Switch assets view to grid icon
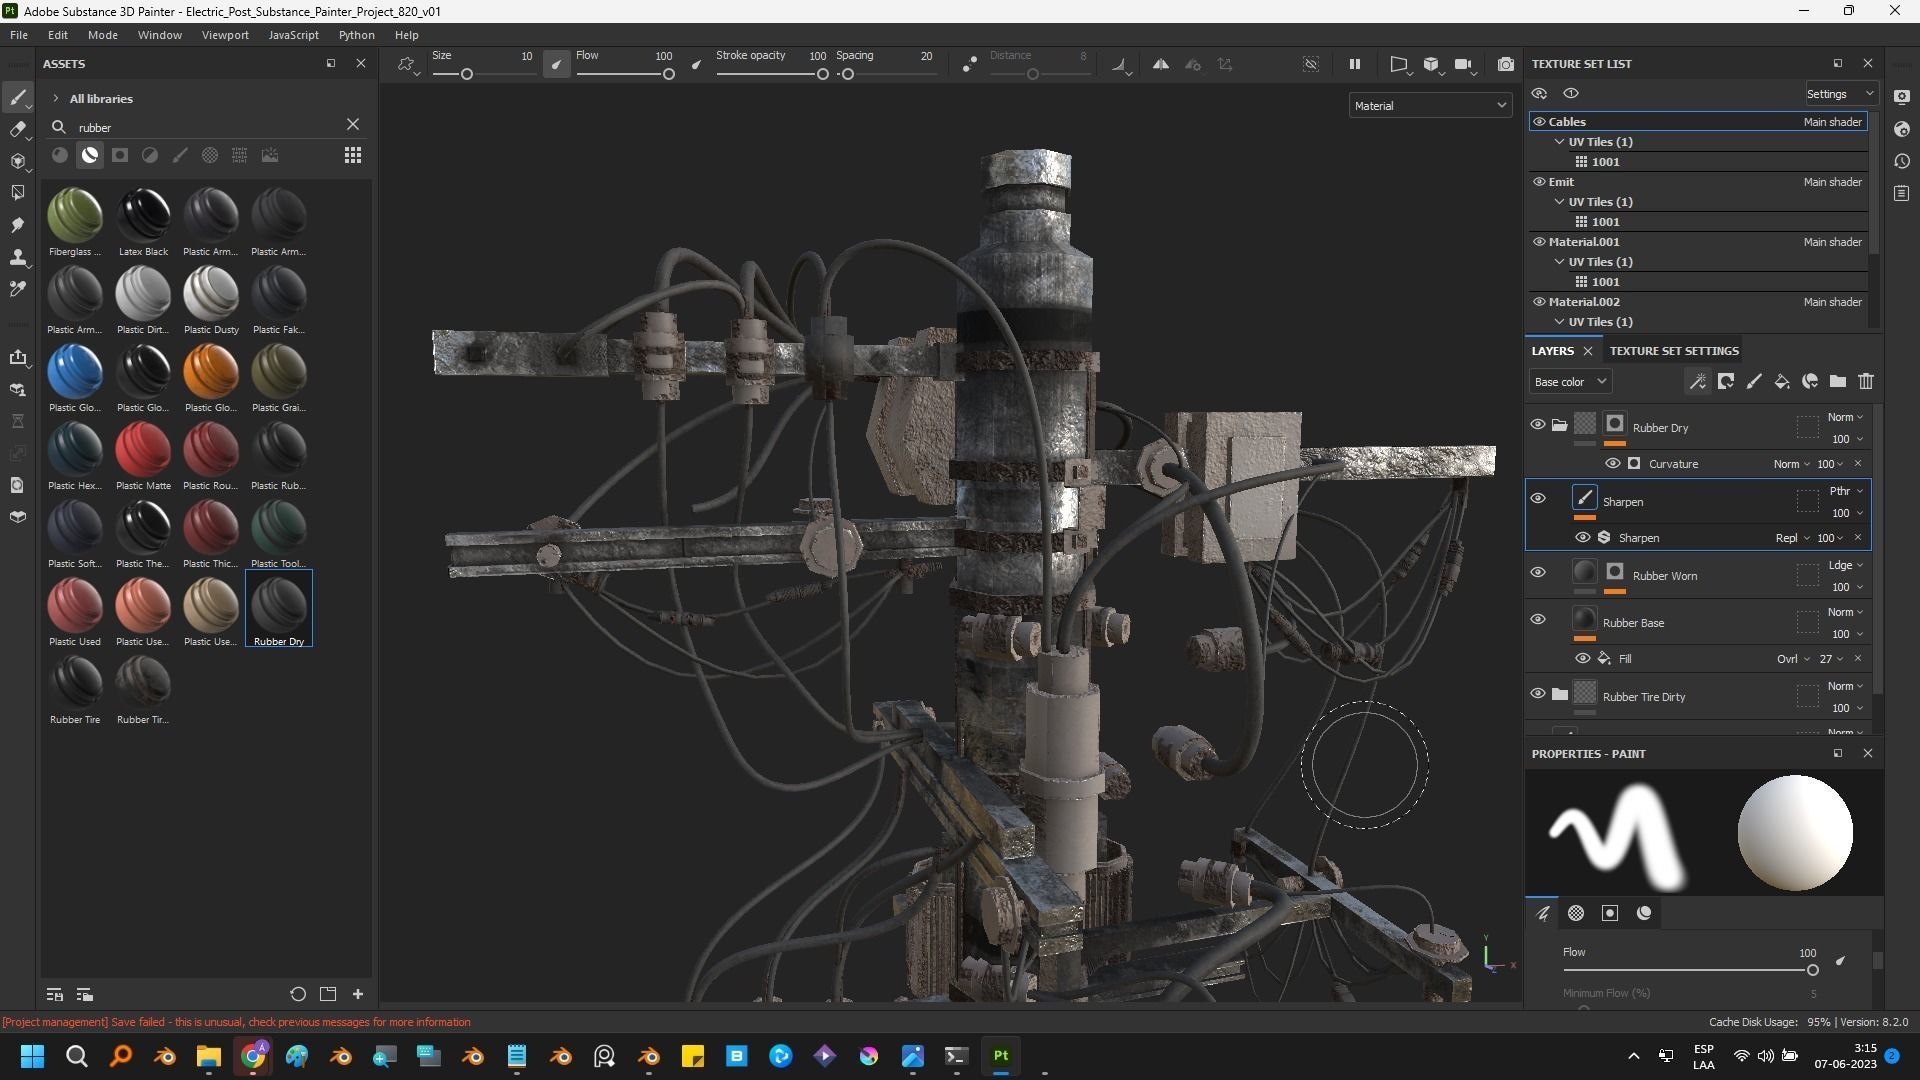The height and width of the screenshot is (1080, 1920). 352,155
